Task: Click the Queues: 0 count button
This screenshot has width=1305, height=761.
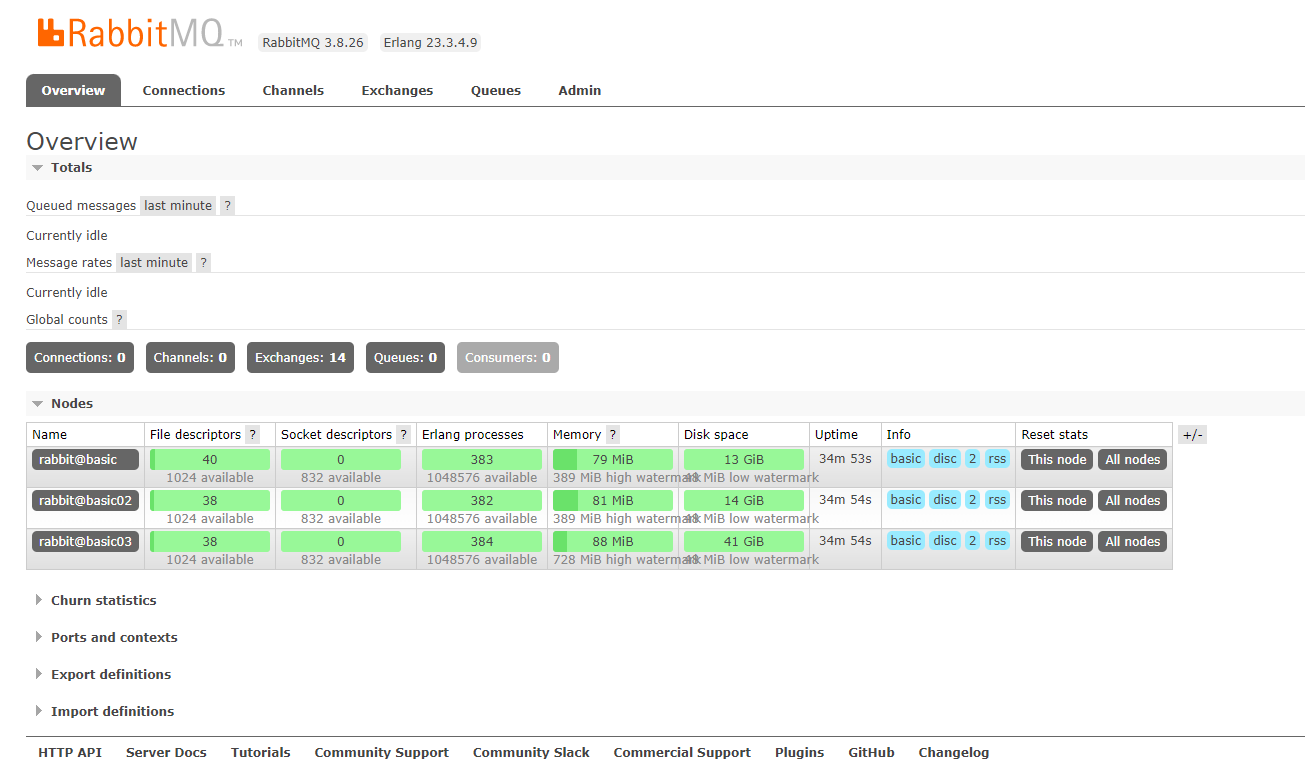Action: [x=405, y=357]
